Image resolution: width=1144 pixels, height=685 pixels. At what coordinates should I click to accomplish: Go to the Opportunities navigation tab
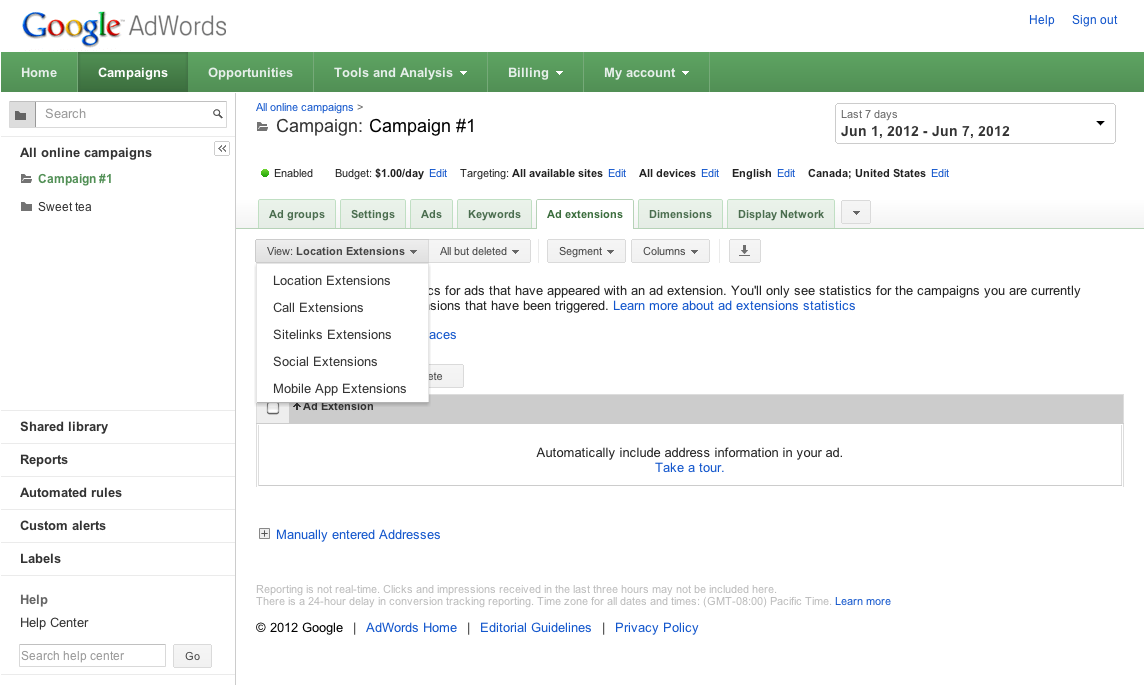point(250,72)
